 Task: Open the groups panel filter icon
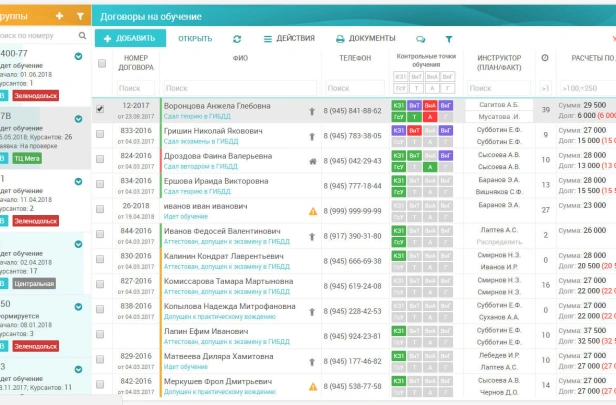(80, 15)
